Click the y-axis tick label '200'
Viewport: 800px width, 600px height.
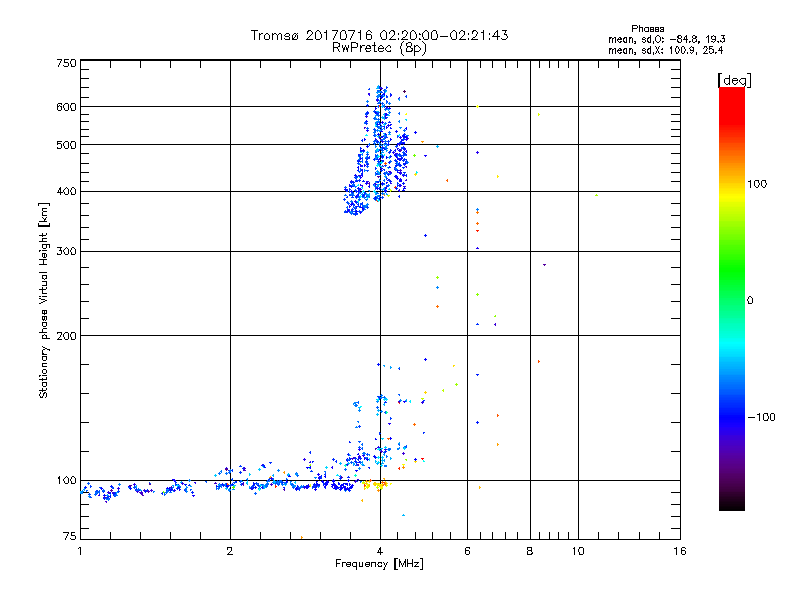(66, 336)
